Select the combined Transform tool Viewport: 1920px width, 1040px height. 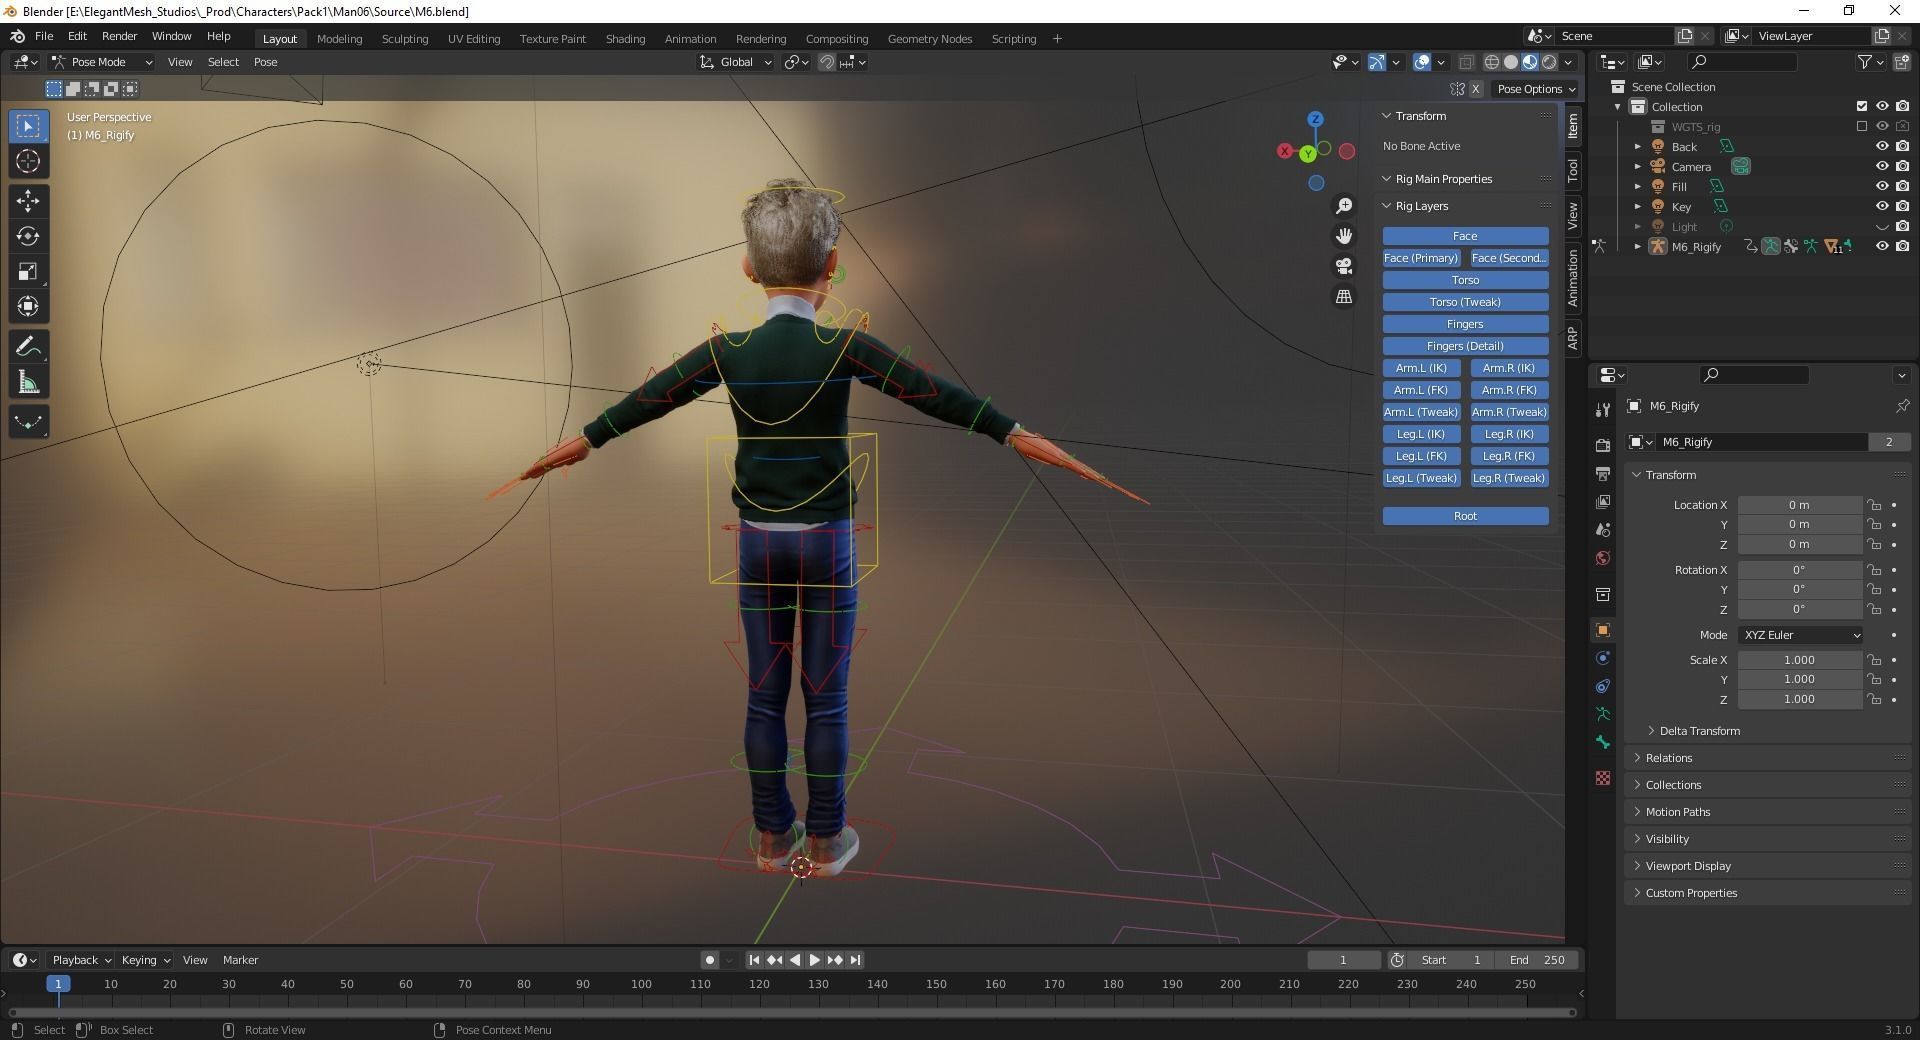(x=28, y=306)
